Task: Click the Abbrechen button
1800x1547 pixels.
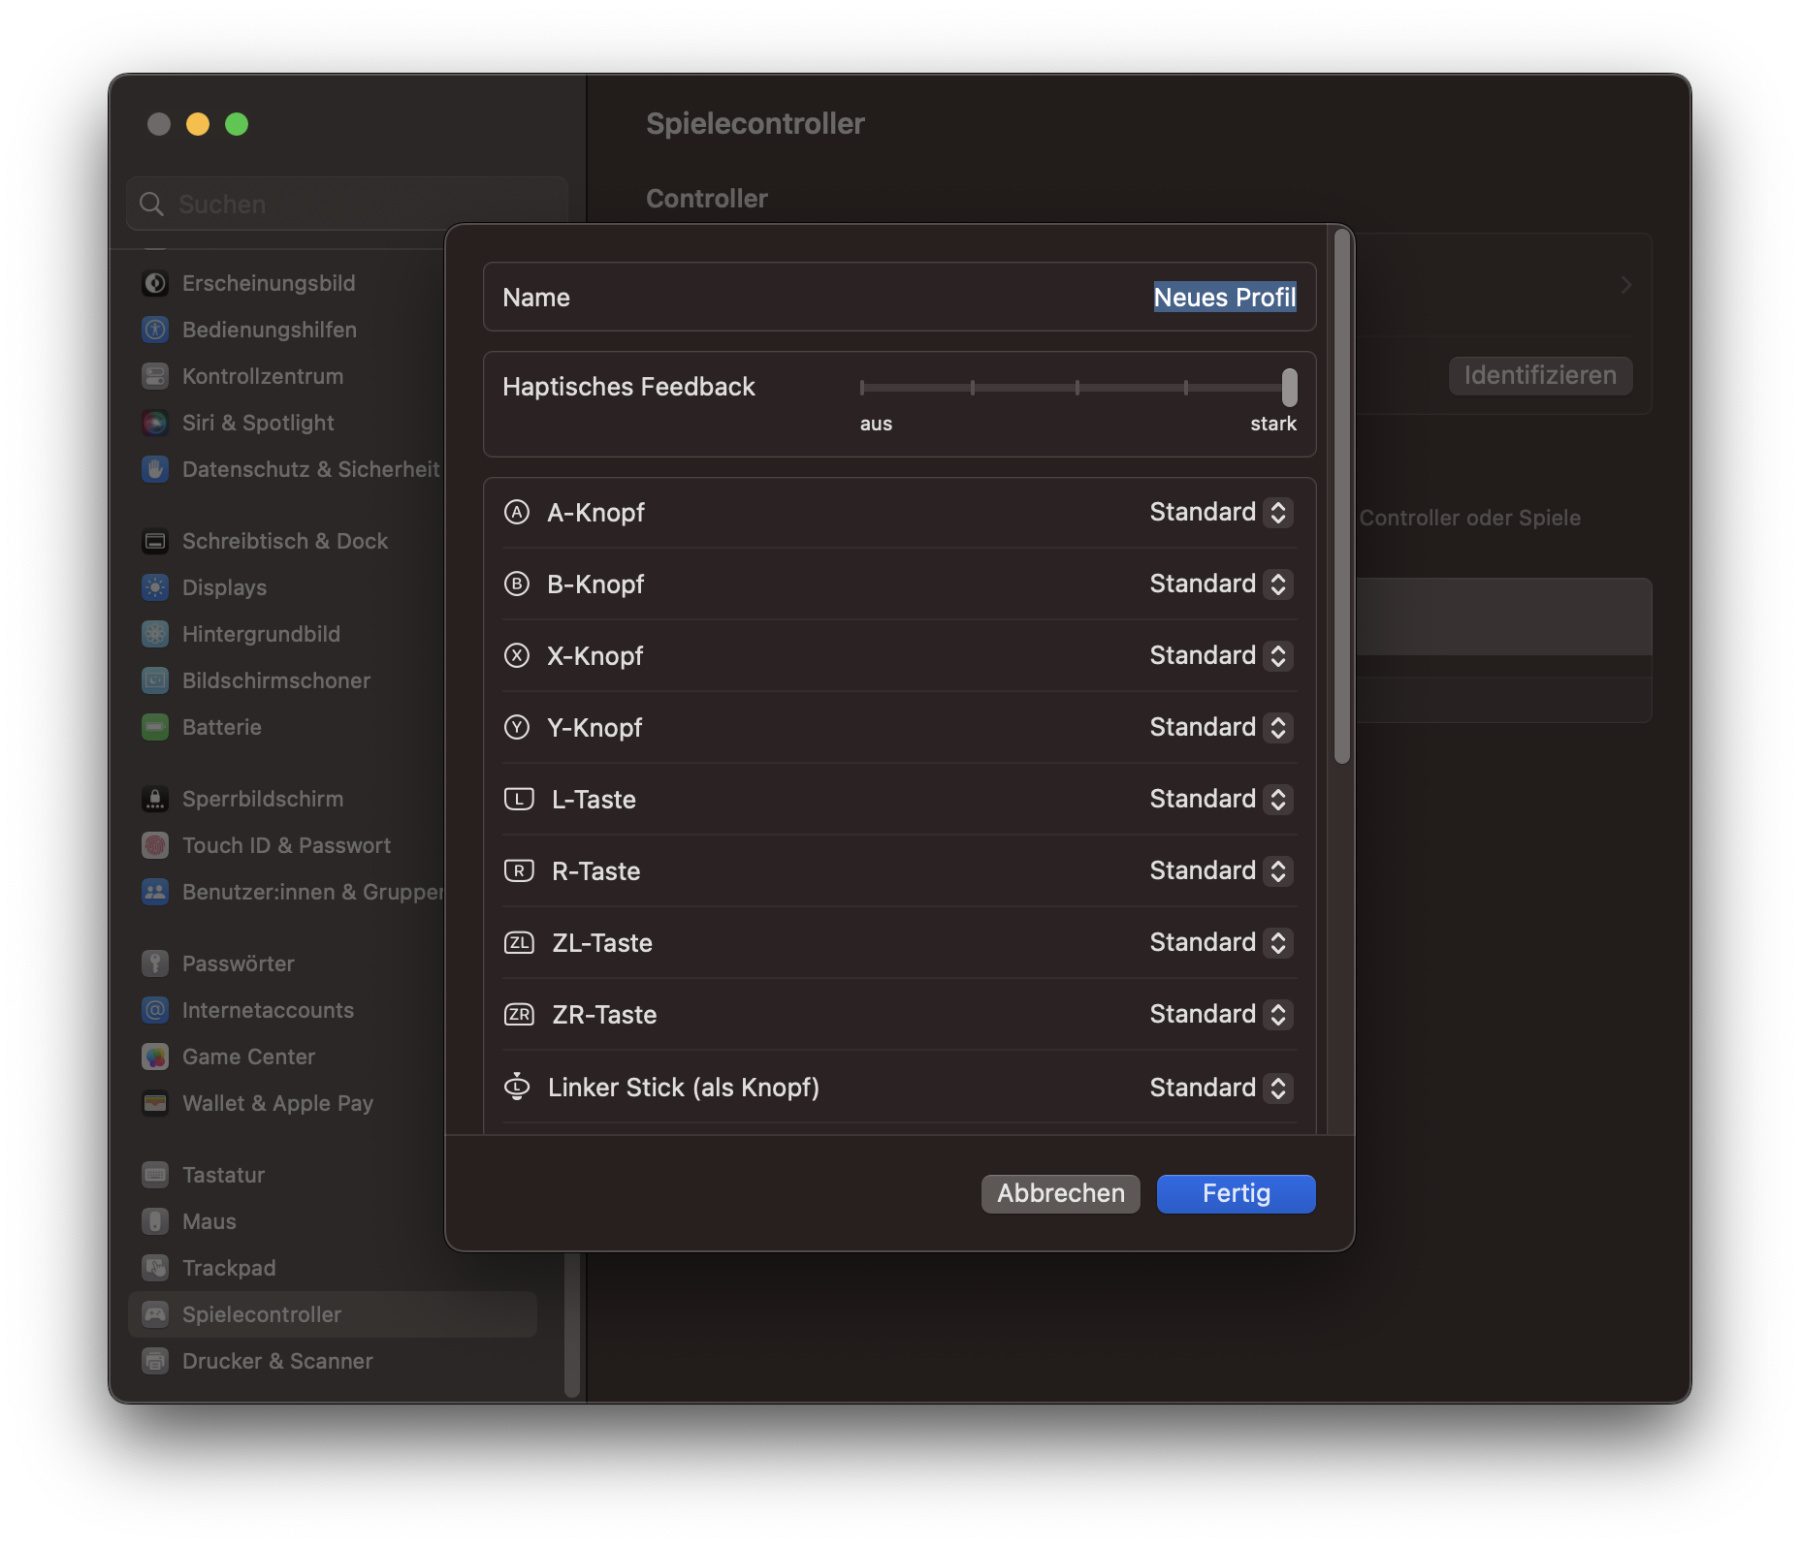Action: pos(1060,1193)
